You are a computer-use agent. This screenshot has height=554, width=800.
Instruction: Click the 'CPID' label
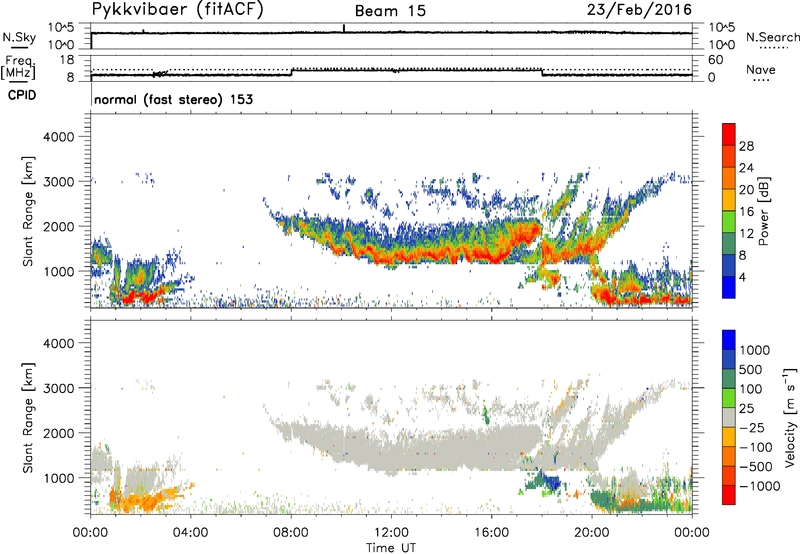tap(22, 95)
